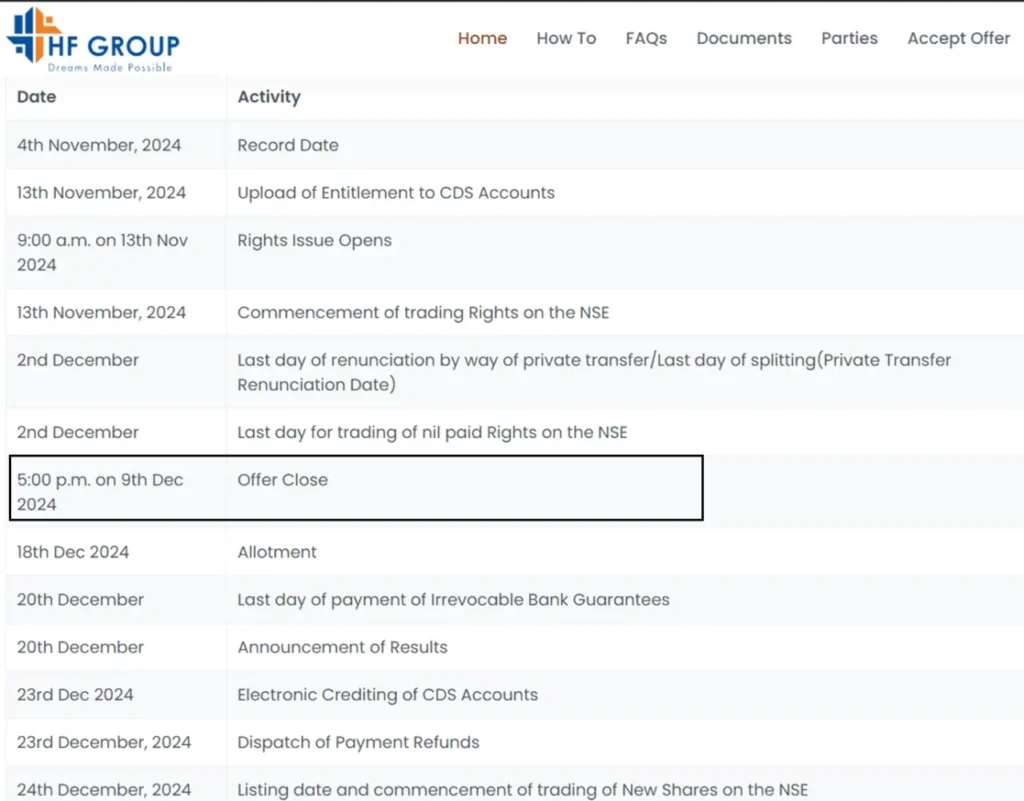This screenshot has height=801, width=1024.
Task: Click Upload of Entitlement to CDS Accounts
Action: 396,193
